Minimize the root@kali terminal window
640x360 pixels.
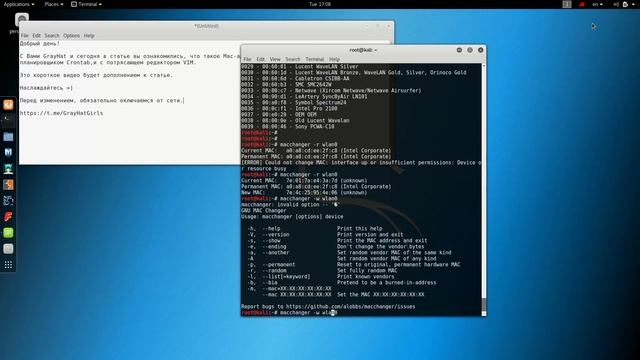click(x=459, y=50)
